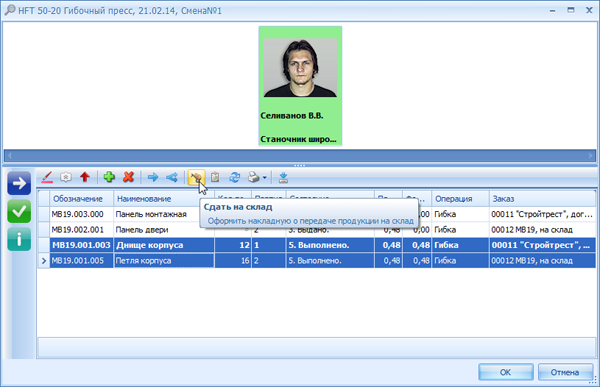Click the clipboard toolbar icon

point(215,177)
